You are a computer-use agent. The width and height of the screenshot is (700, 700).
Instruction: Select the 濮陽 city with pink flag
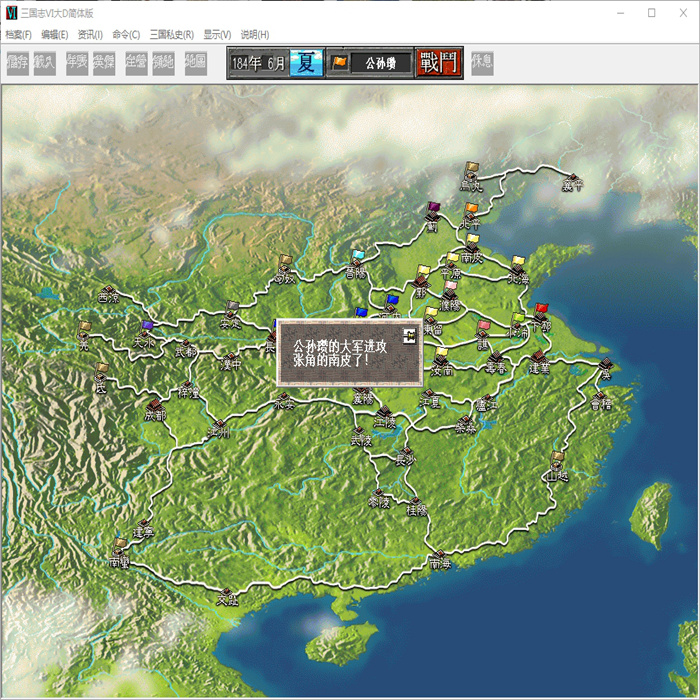[450, 295]
